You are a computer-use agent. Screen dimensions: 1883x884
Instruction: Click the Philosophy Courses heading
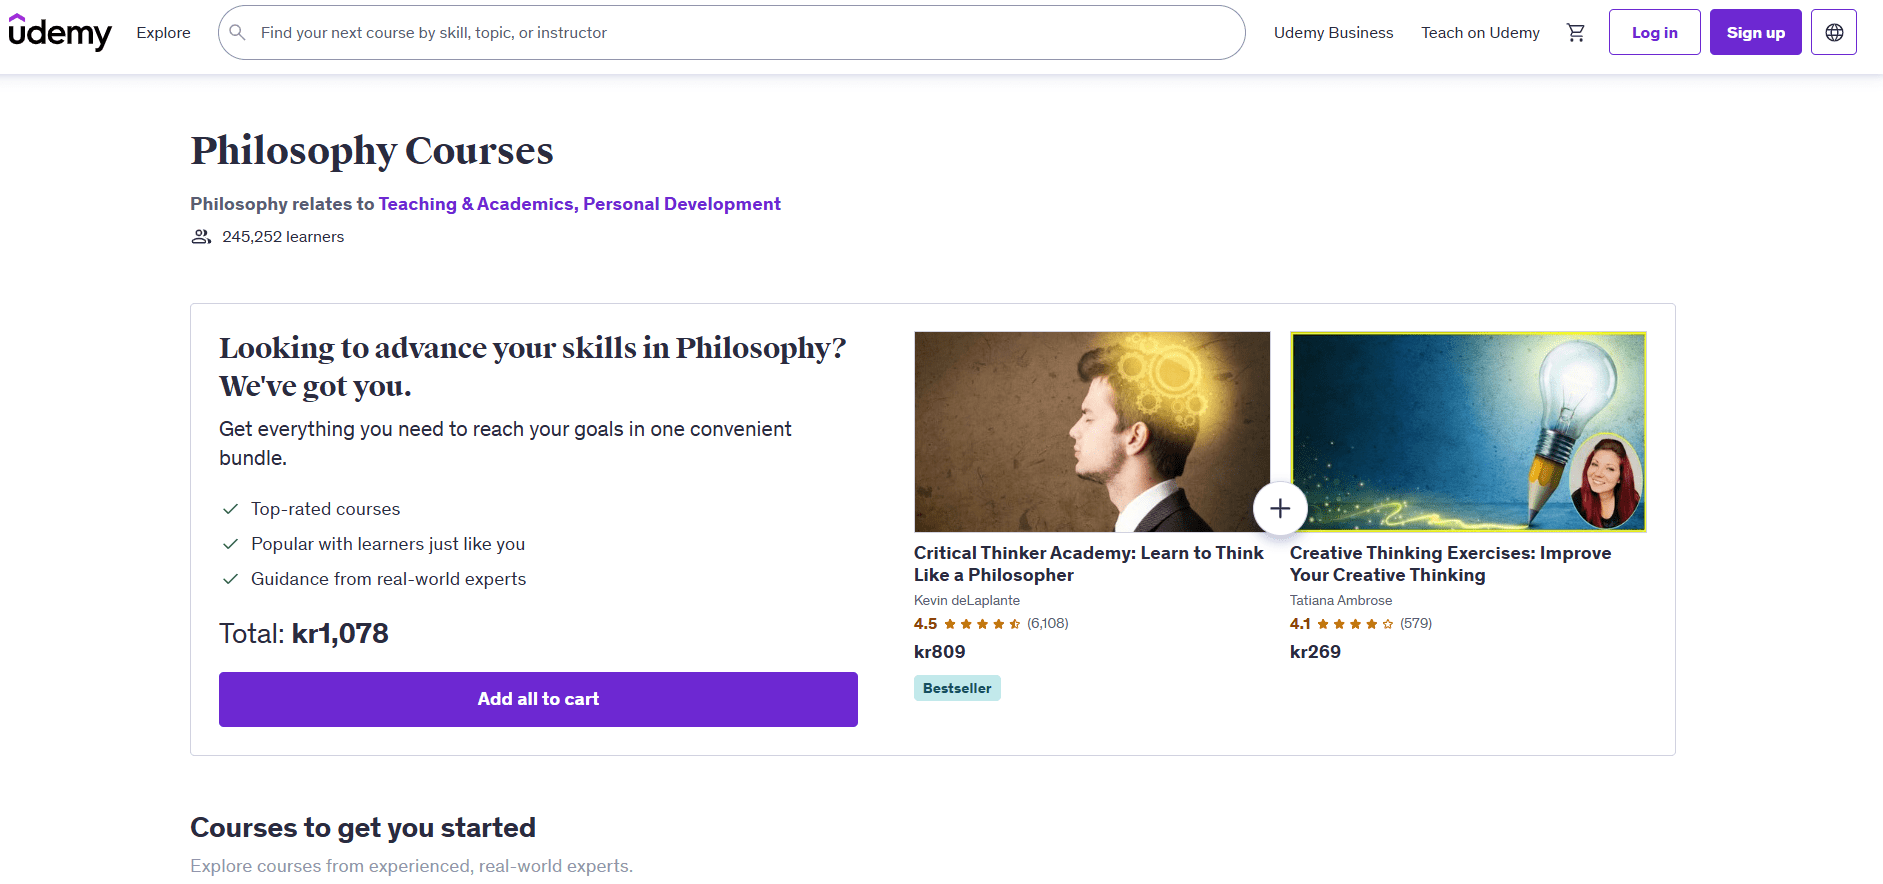[372, 151]
